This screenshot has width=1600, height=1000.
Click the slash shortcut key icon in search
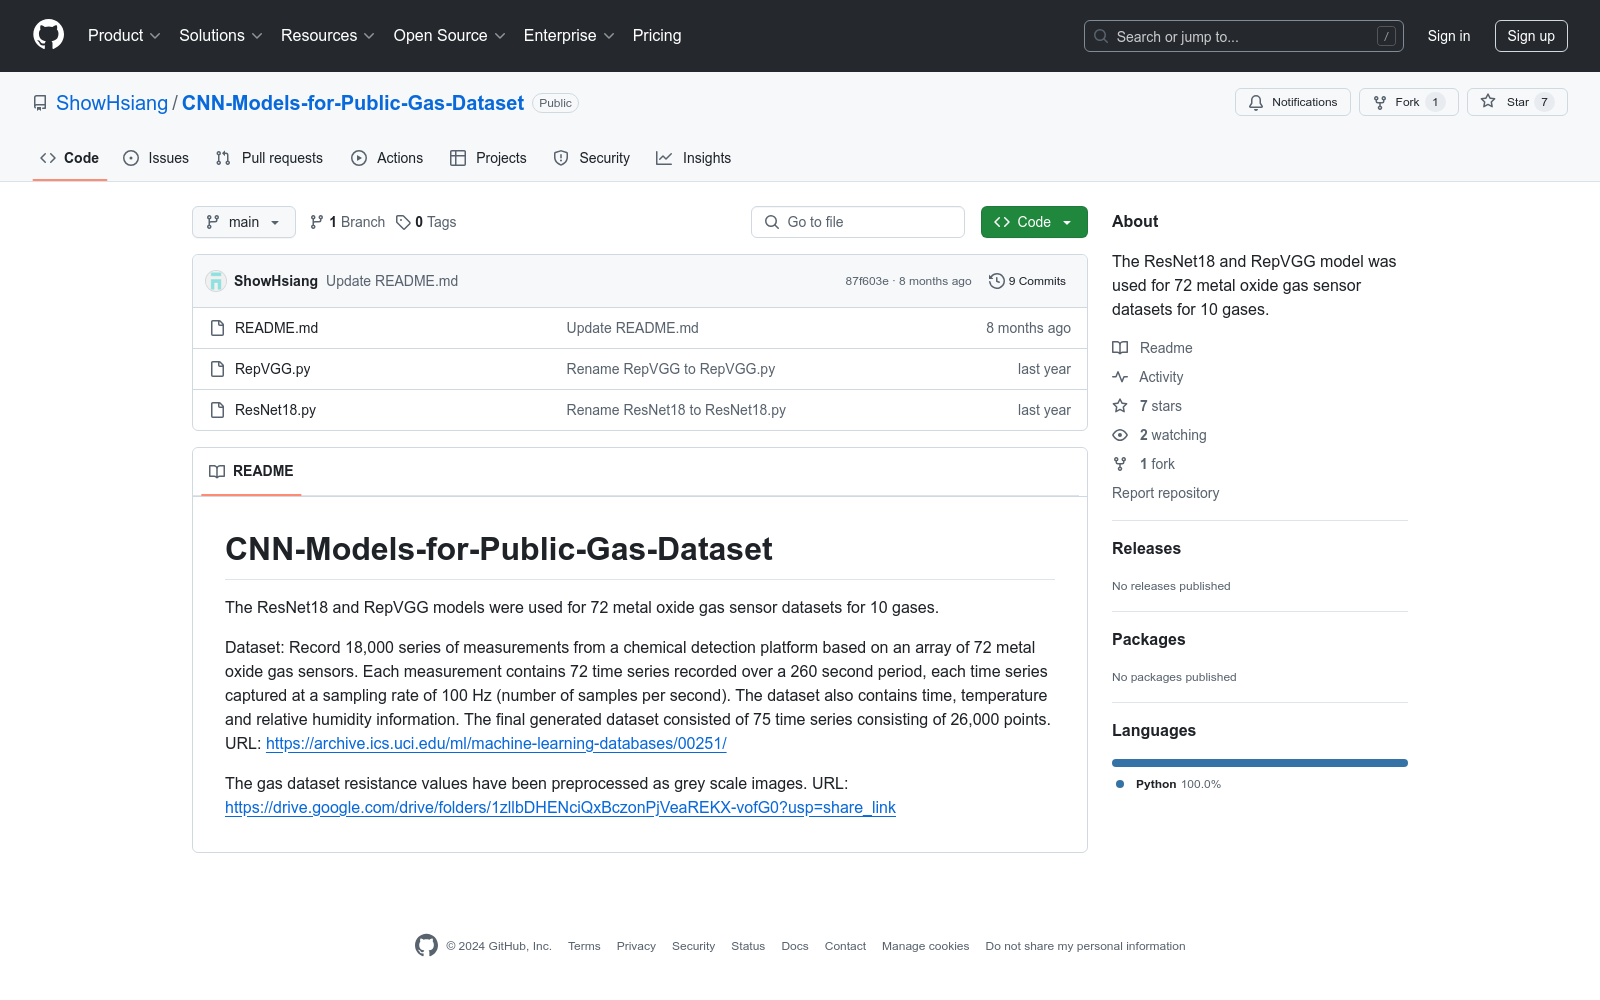click(x=1386, y=36)
